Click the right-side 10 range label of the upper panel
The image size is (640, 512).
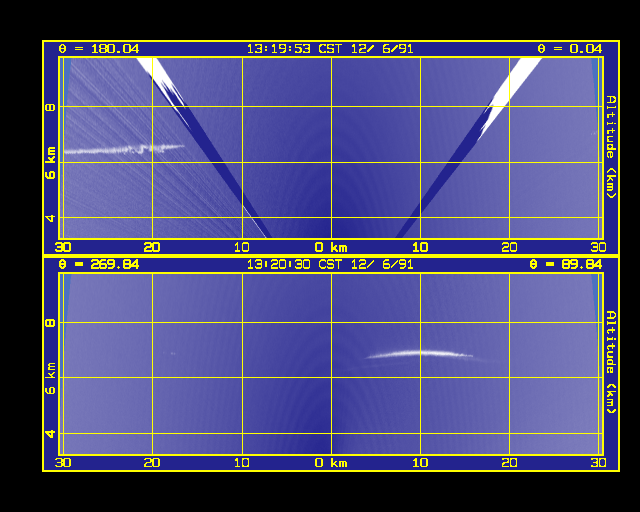(420, 247)
